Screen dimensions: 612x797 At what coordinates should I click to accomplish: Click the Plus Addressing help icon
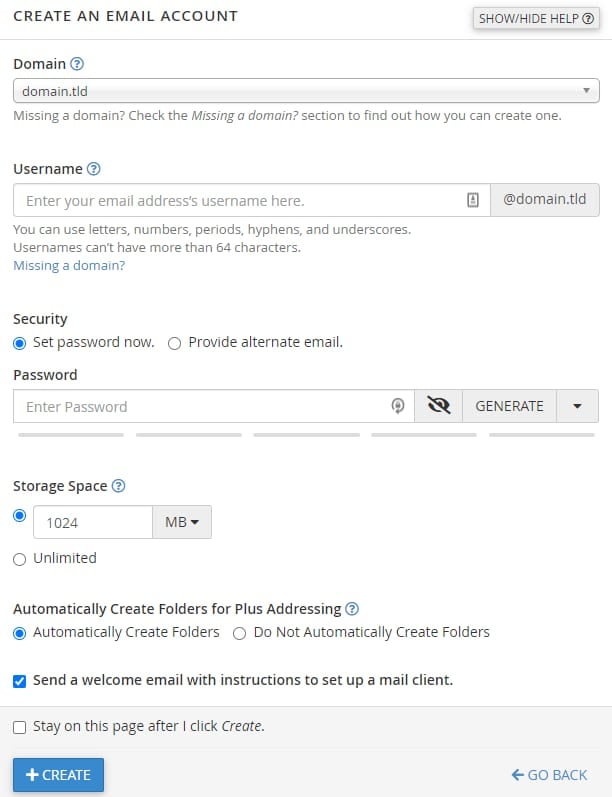[352, 609]
